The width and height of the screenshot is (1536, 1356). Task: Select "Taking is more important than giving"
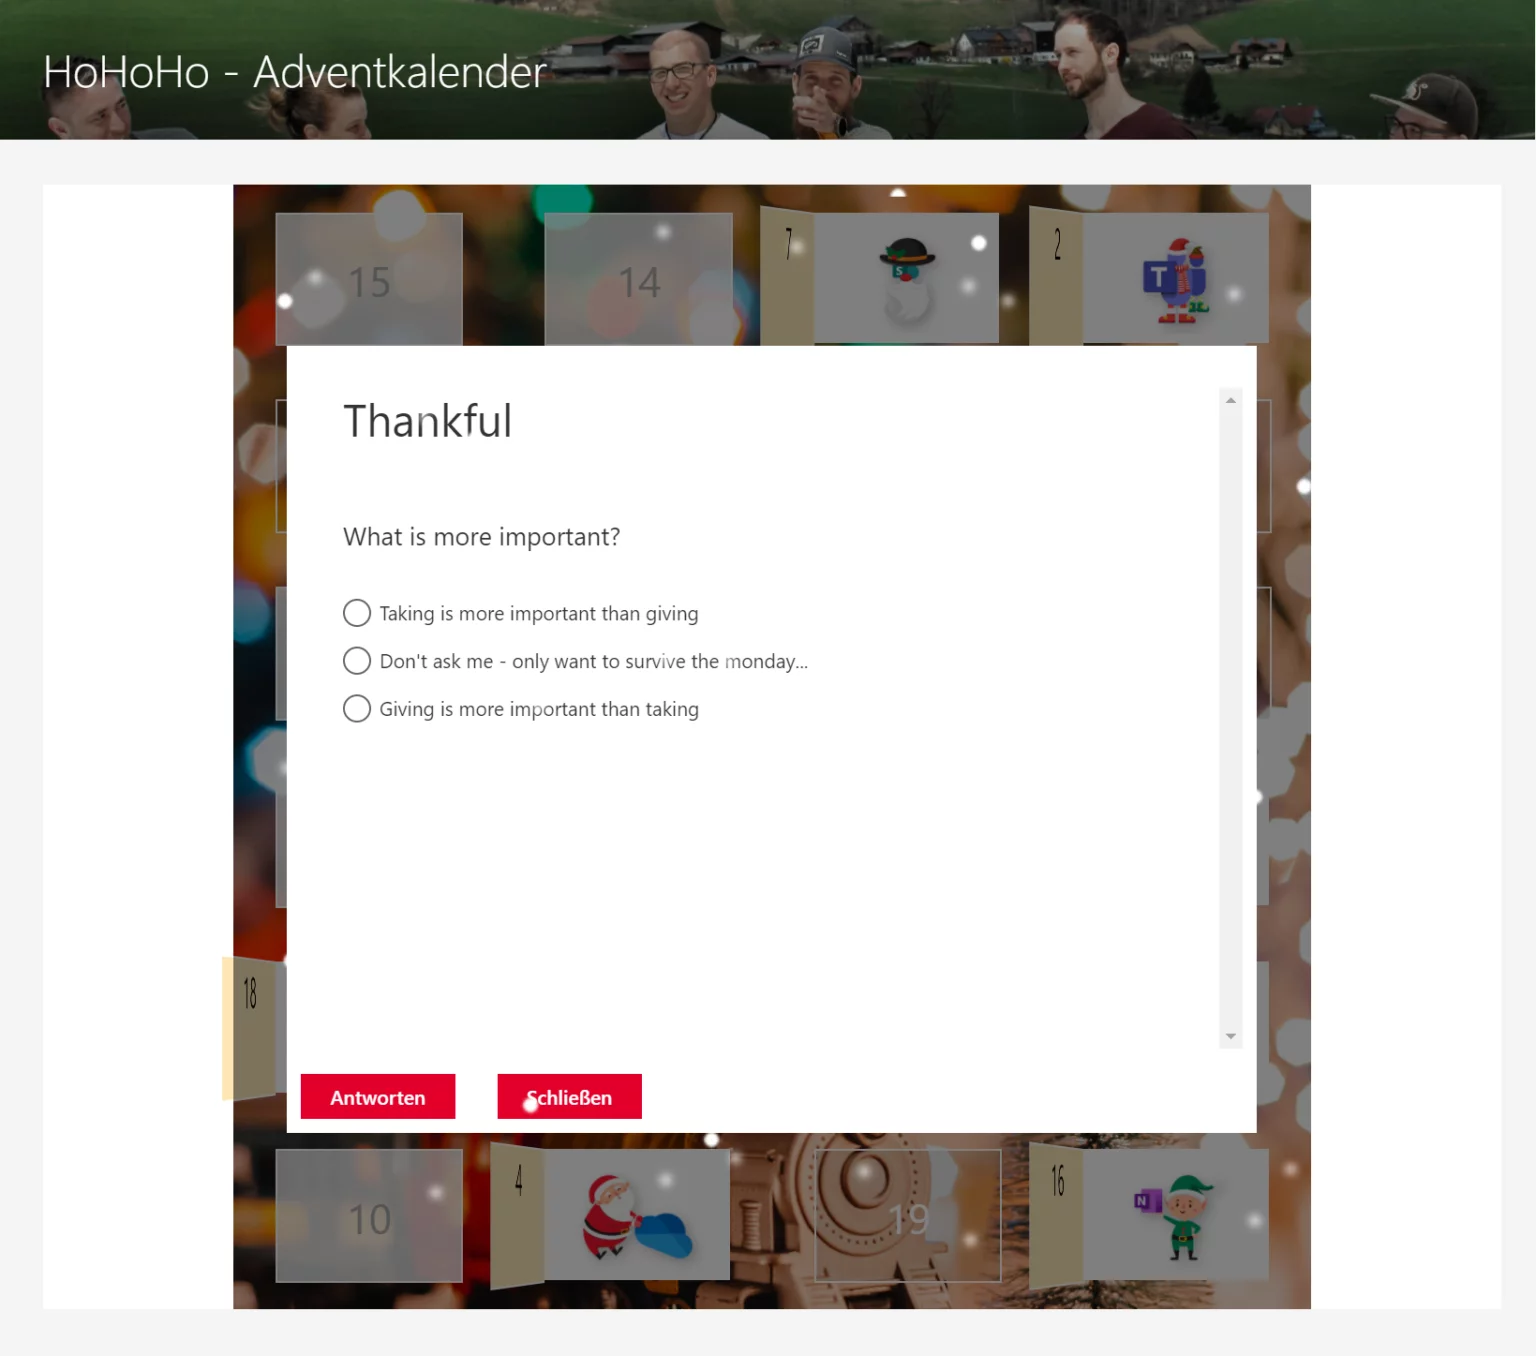(356, 613)
